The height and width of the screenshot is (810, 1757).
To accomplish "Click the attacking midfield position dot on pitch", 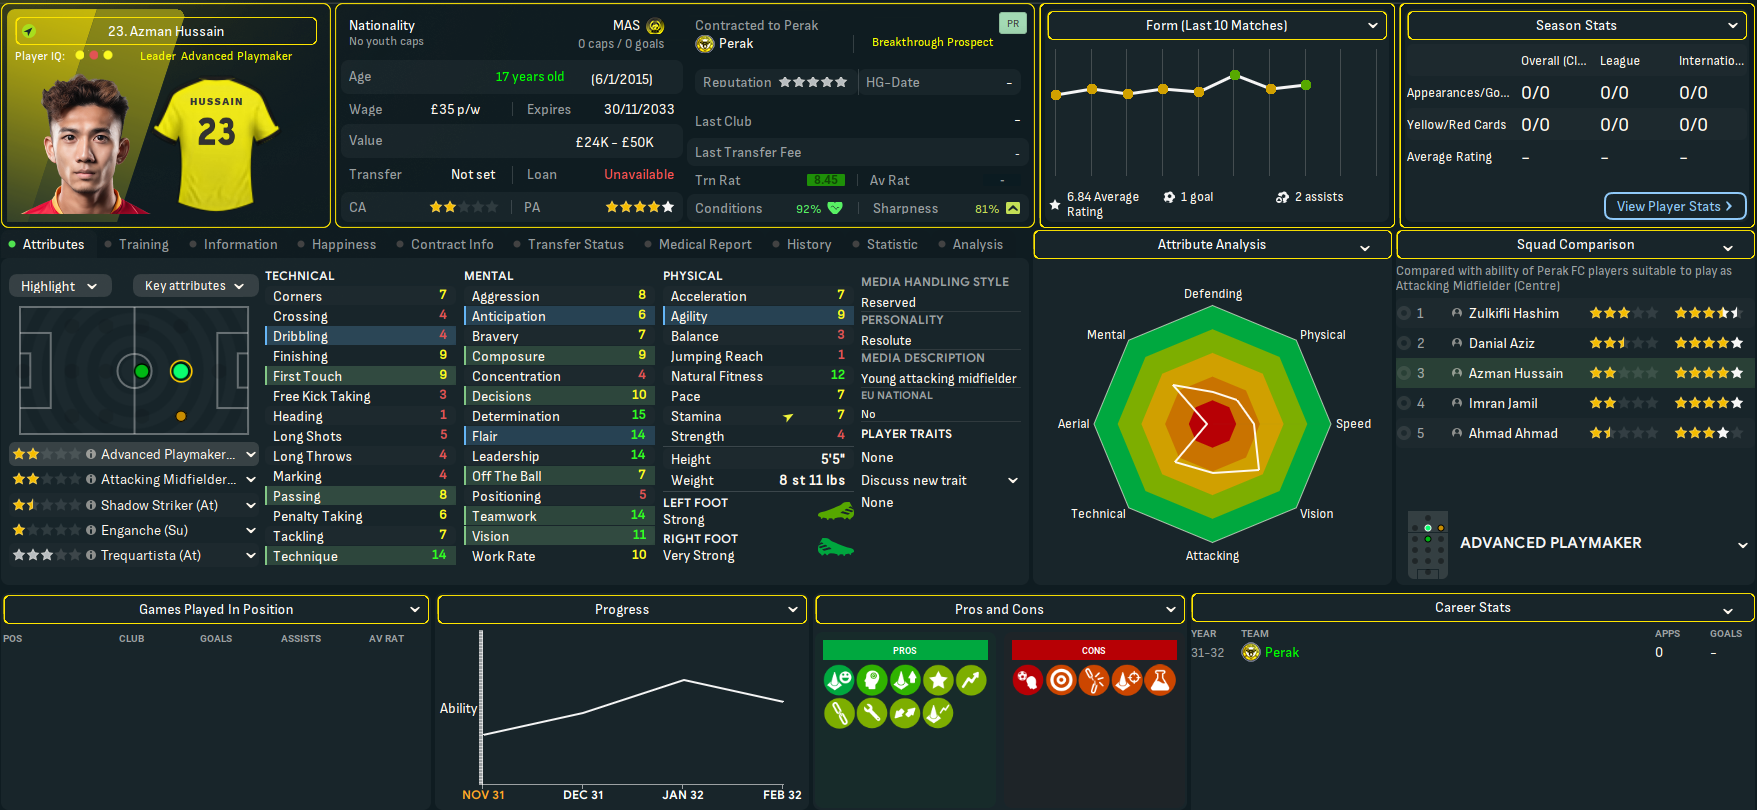I will (181, 372).
